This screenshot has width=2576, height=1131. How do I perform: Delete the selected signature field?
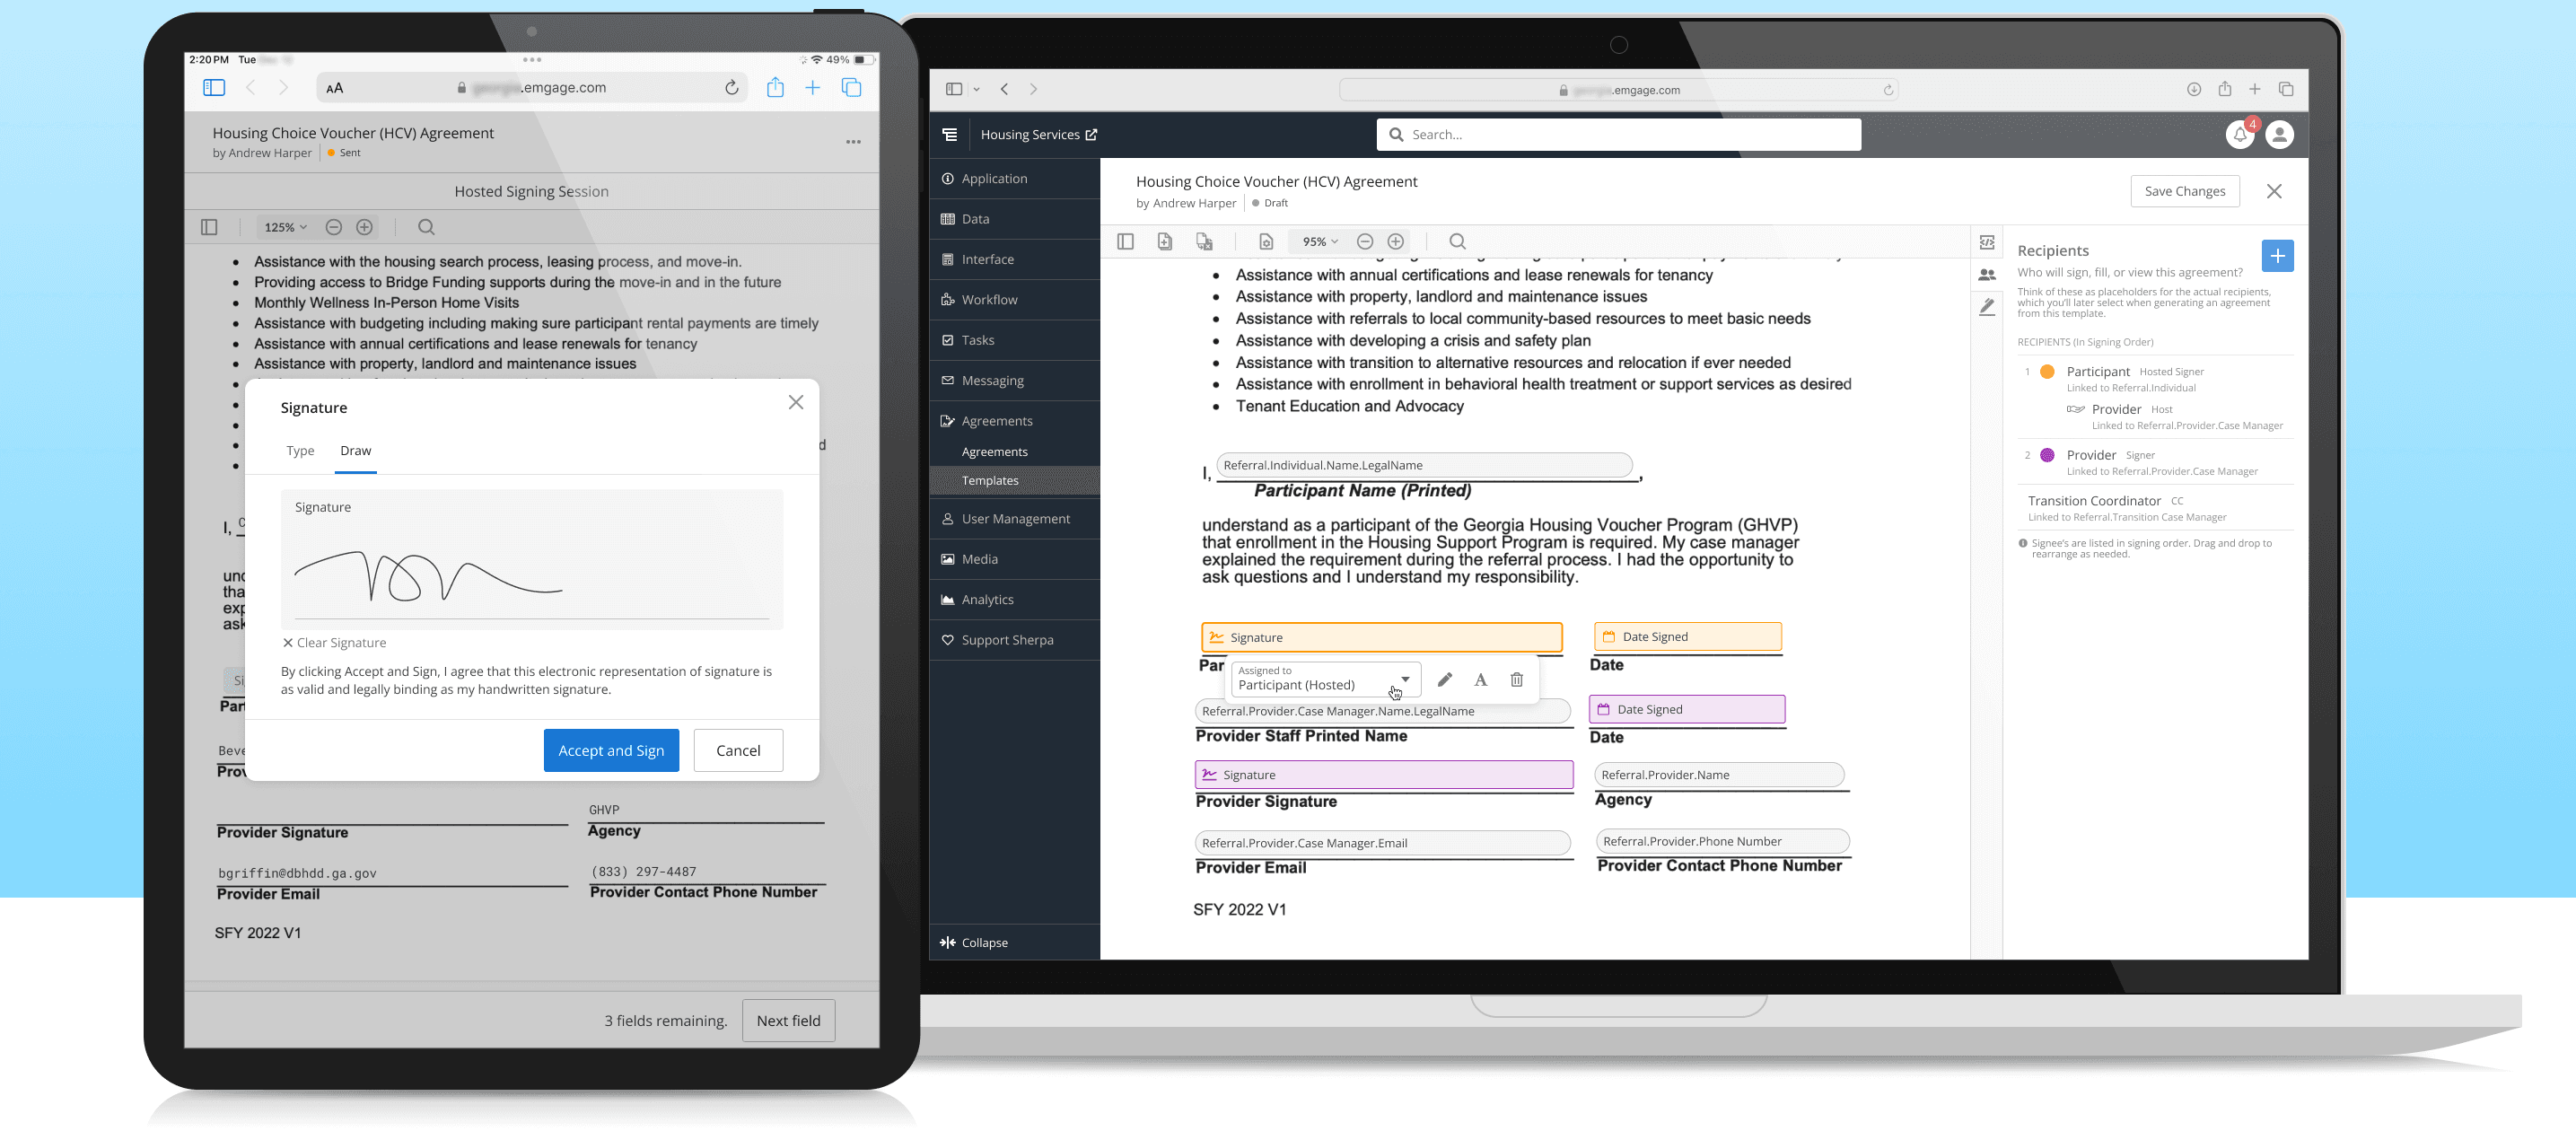[1517, 680]
